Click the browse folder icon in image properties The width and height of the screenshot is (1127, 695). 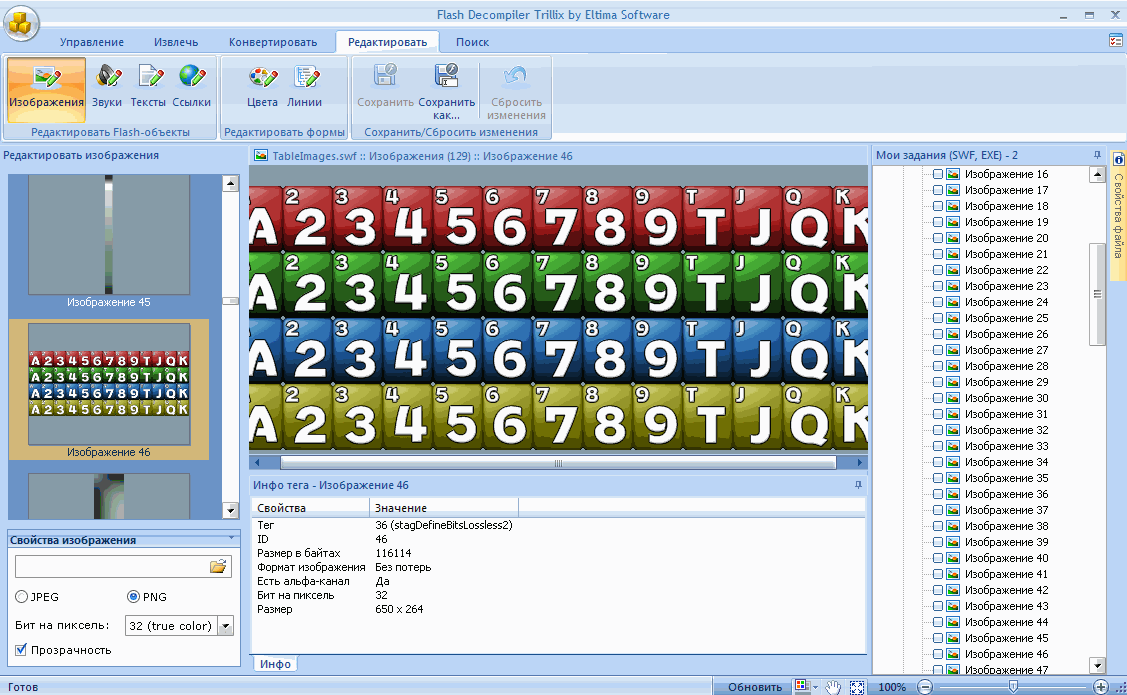(218, 567)
